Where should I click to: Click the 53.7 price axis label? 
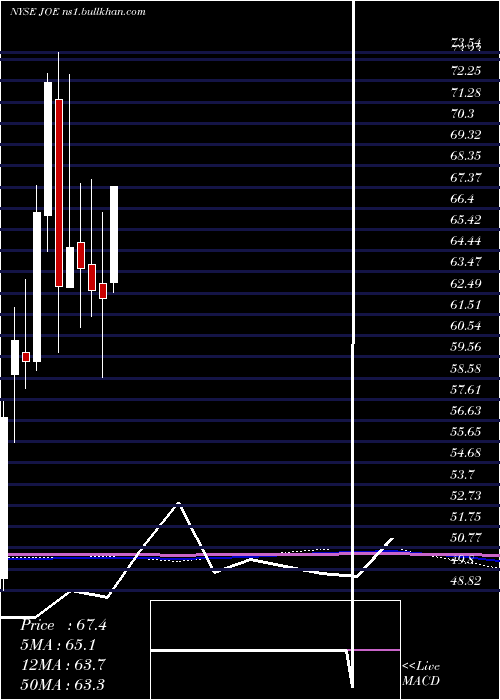pyautogui.click(x=462, y=474)
